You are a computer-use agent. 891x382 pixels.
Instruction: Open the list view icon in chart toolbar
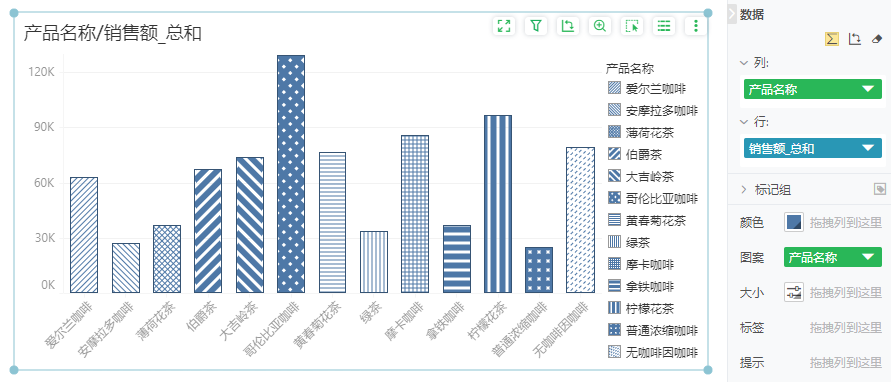pyautogui.click(x=664, y=26)
